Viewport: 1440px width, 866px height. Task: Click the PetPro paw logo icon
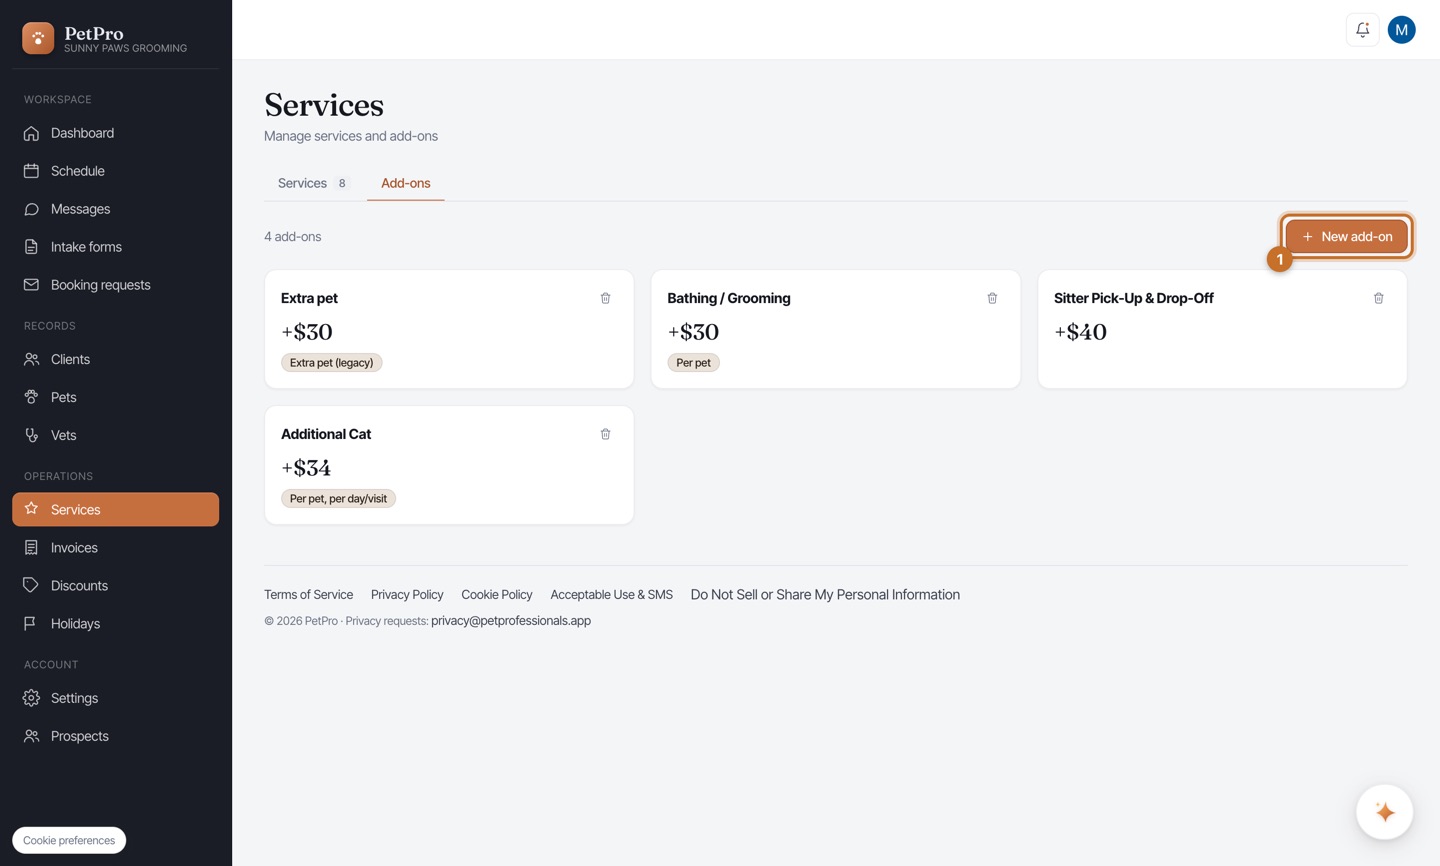click(x=38, y=38)
